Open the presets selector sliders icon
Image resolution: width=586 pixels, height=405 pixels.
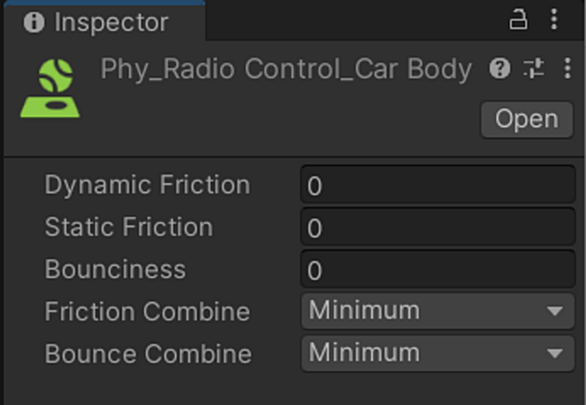tap(534, 69)
